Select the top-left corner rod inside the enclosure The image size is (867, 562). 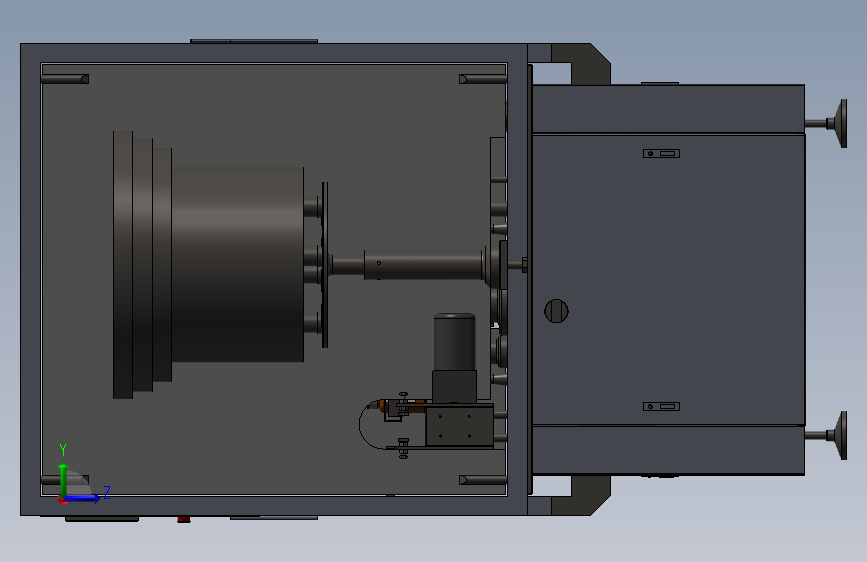coord(65,79)
